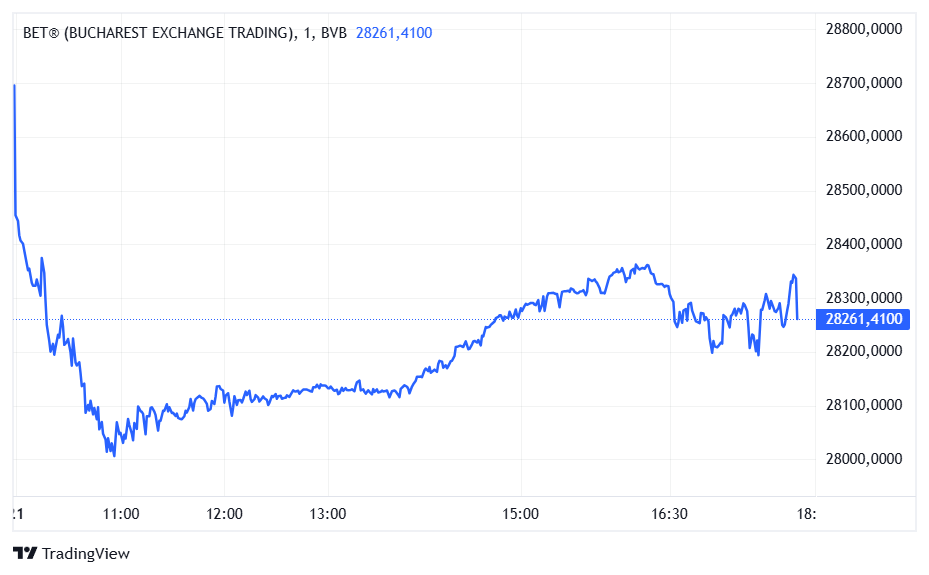This screenshot has width=929, height=575.
Task: Click the BVB exchange label in legend
Action: (x=334, y=33)
